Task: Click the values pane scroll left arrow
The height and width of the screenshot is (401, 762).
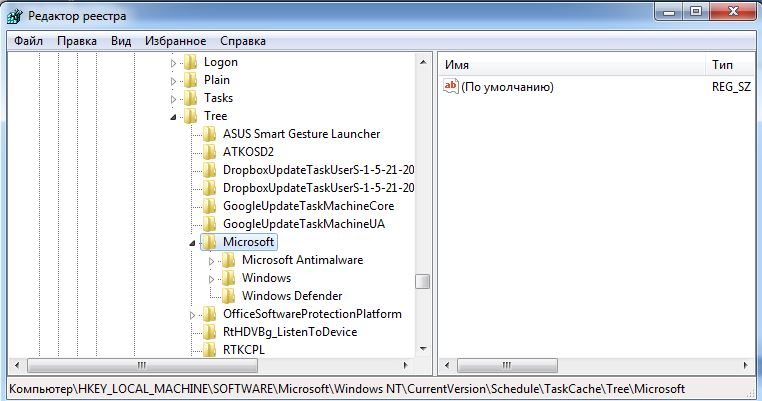Action: click(447, 365)
